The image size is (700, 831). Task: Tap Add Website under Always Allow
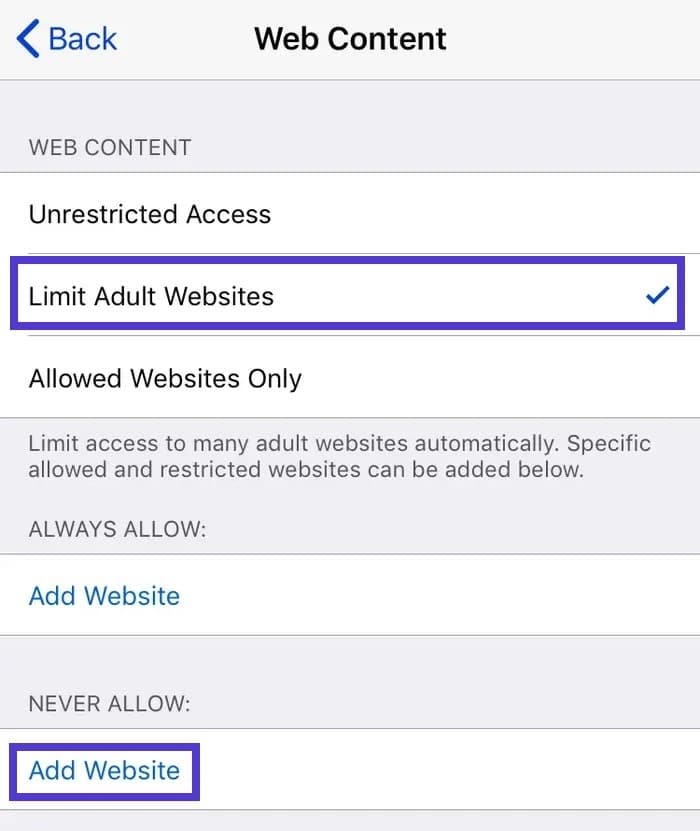tap(104, 596)
